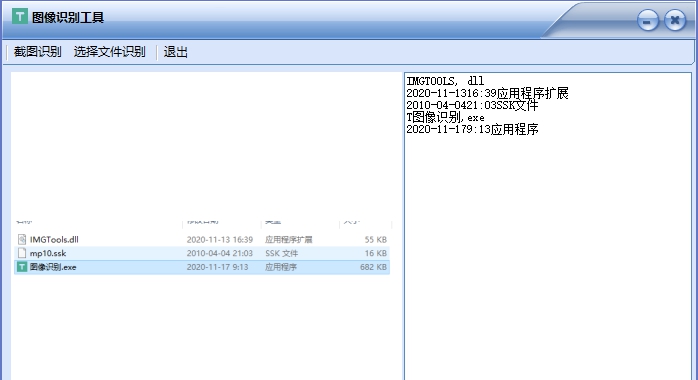Select the mp10.ssk file name

click(48, 253)
